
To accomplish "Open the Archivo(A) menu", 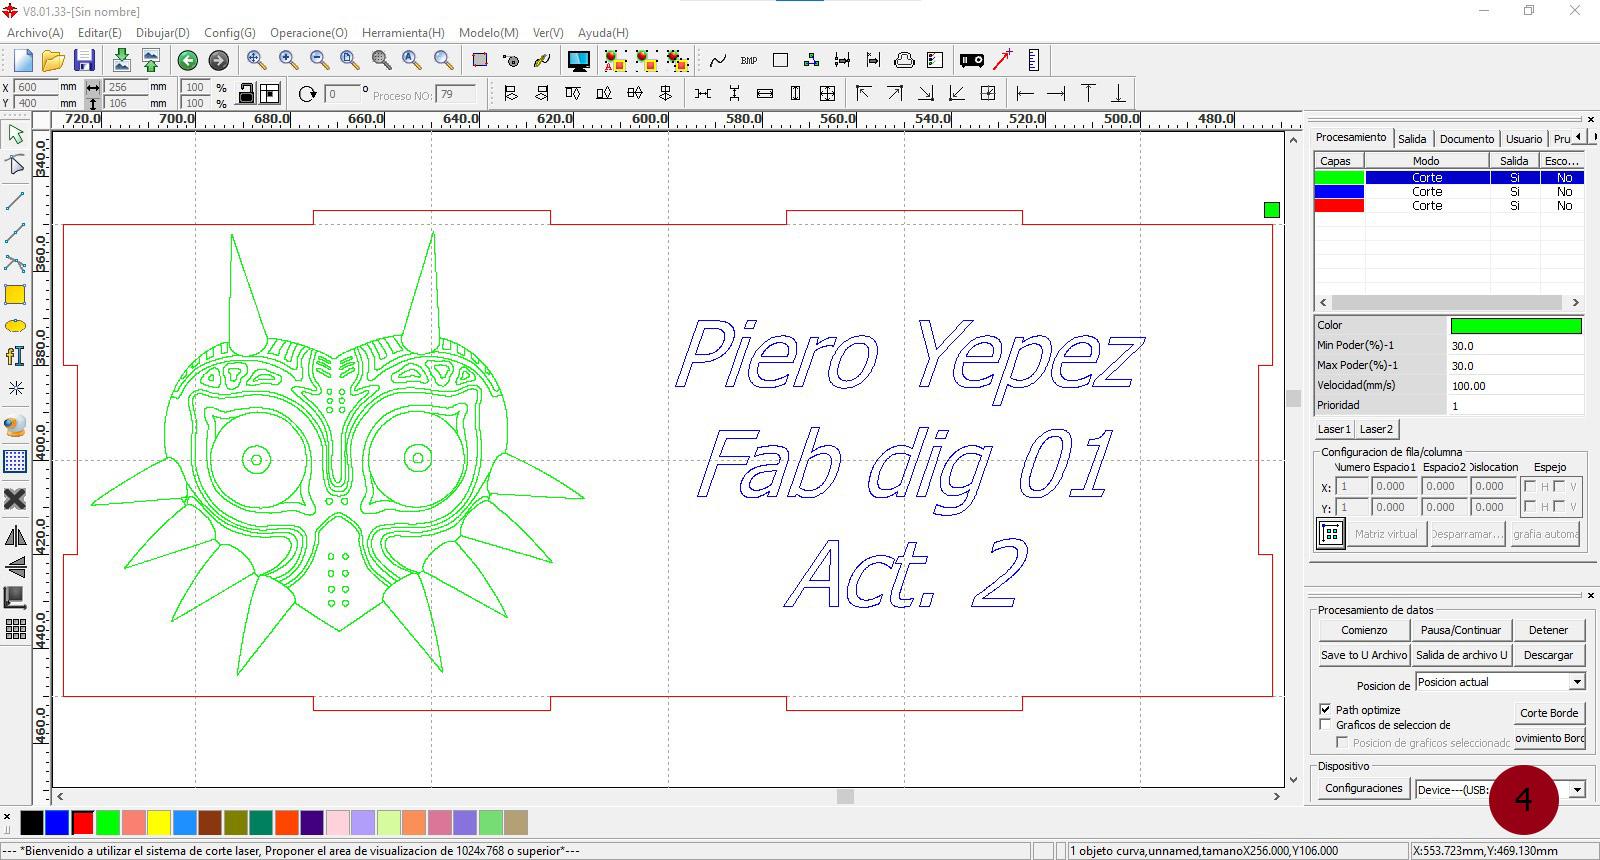I will pos(35,33).
